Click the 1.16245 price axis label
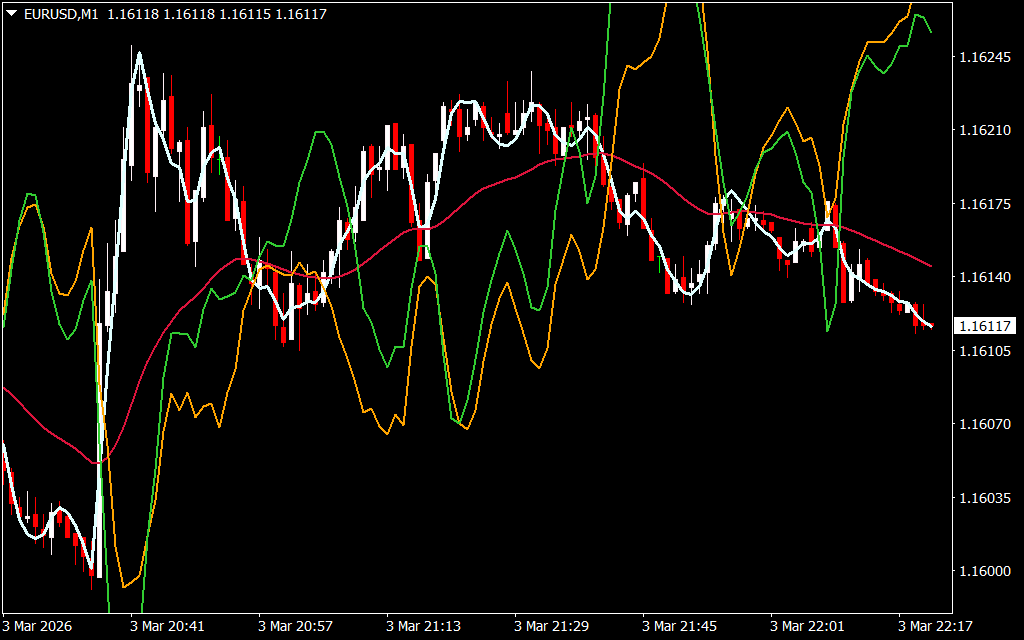The height and width of the screenshot is (640, 1024). 985,57
